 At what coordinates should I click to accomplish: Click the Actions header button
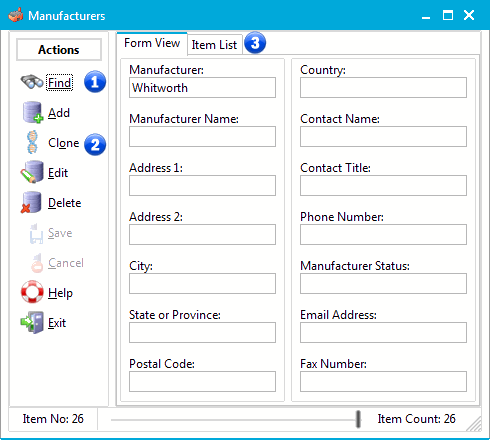tap(59, 50)
